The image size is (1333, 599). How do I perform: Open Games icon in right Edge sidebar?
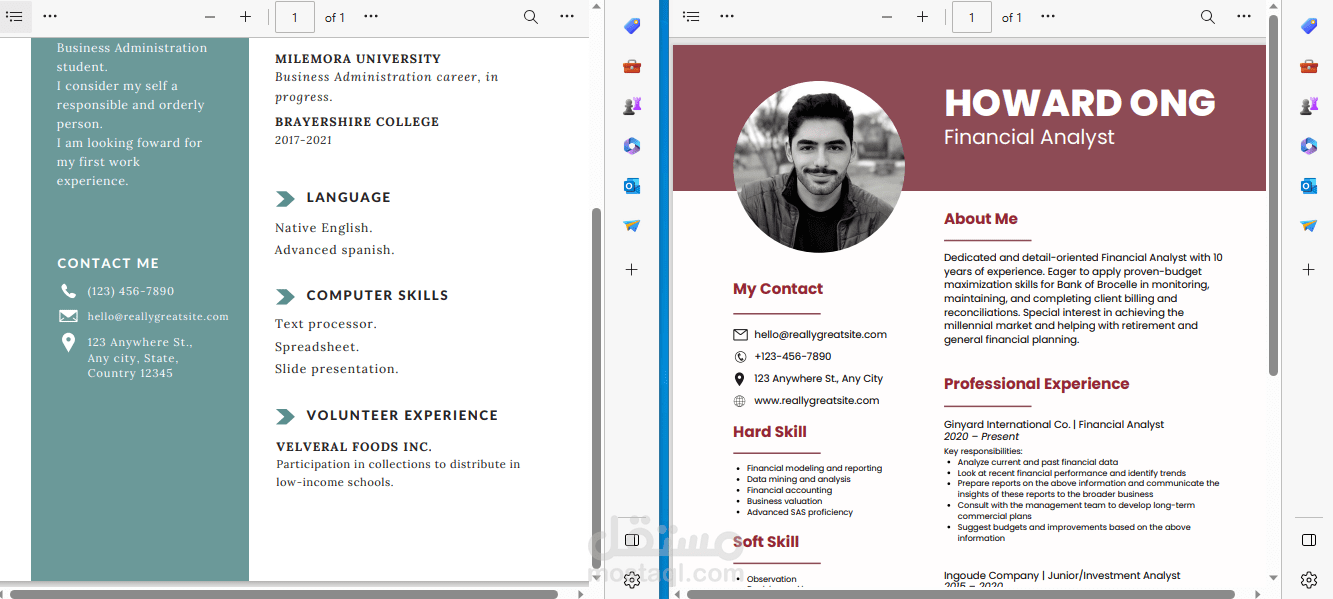pyautogui.click(x=1309, y=106)
